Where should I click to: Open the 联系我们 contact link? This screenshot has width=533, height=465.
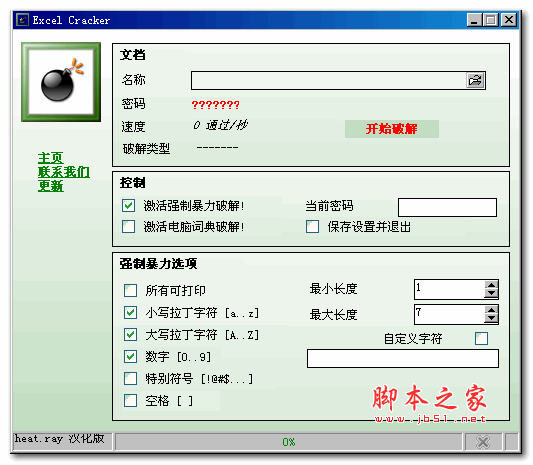coord(64,172)
